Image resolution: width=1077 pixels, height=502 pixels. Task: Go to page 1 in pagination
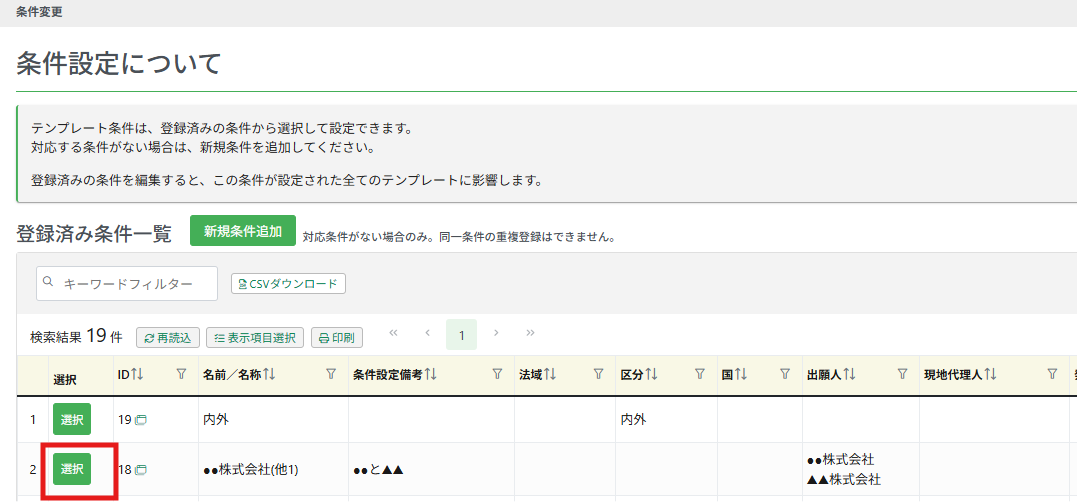(462, 335)
